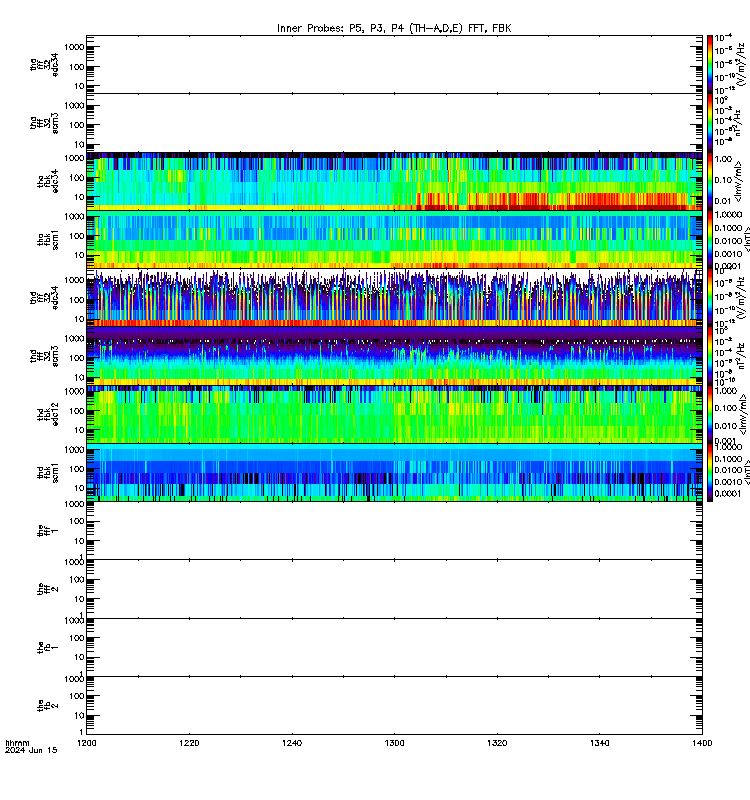Click inside the empty 'the fff 1' panel
750x800 pixels.
coord(394,531)
